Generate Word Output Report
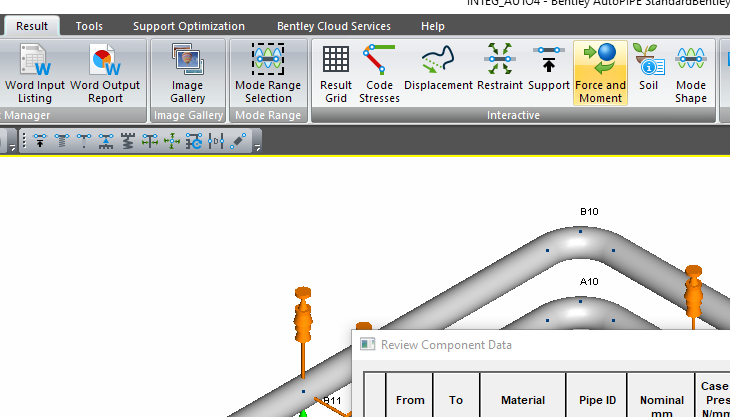Viewport: 730px width, 417px height. (x=105, y=73)
